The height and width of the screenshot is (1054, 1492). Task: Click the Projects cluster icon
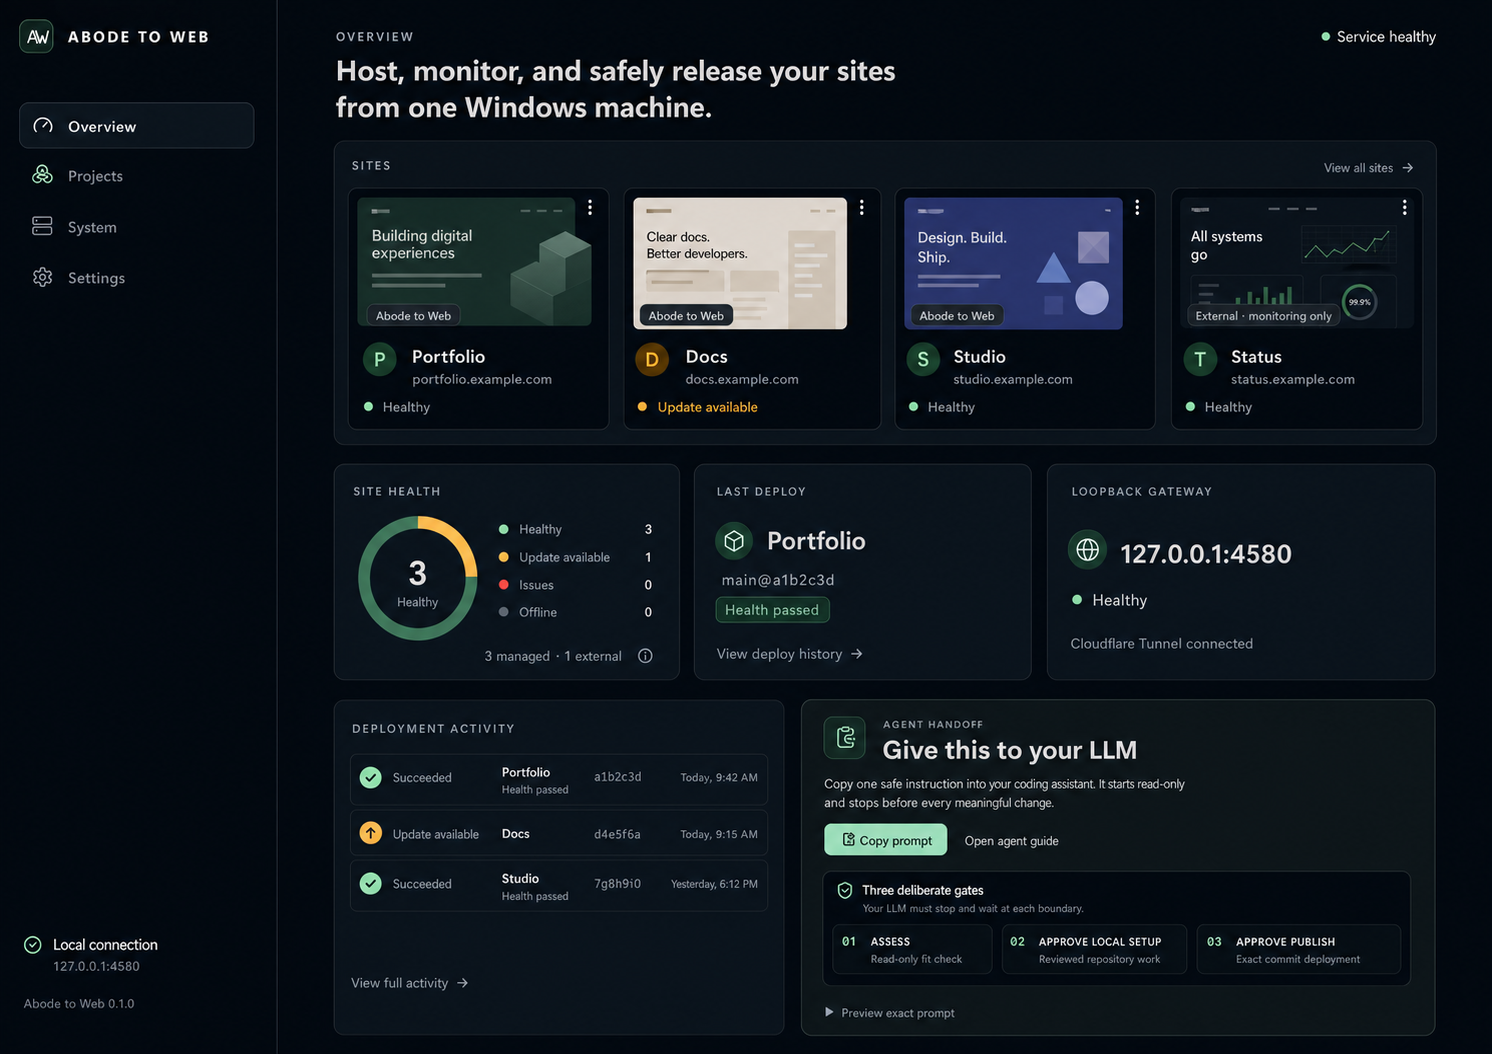[42, 175]
